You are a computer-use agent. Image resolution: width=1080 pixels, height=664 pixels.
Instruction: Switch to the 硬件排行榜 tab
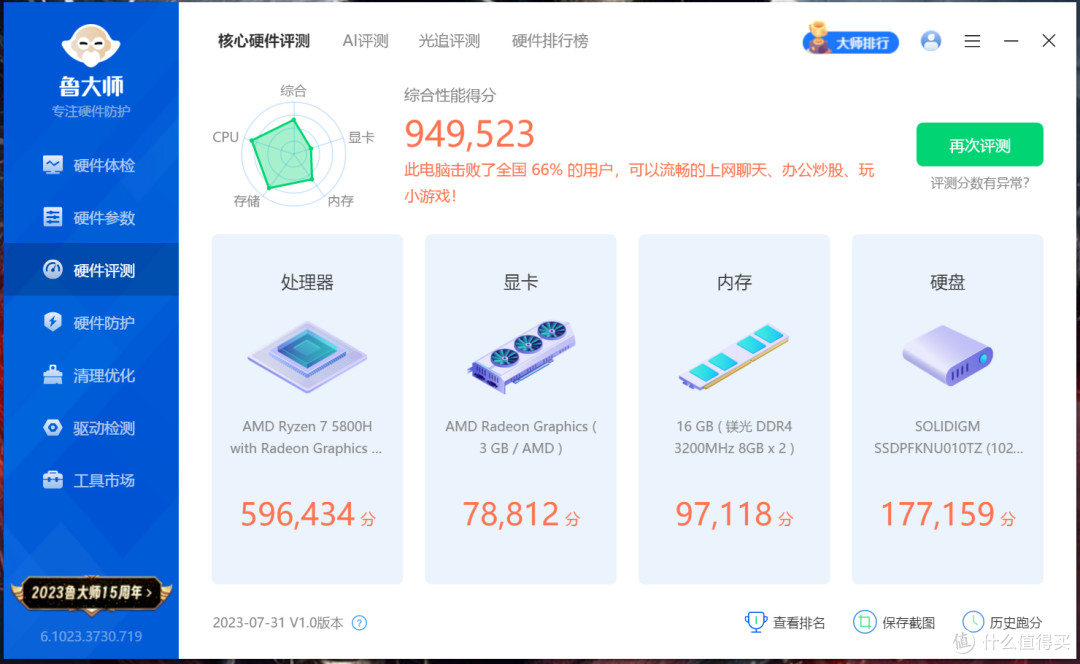click(x=550, y=41)
